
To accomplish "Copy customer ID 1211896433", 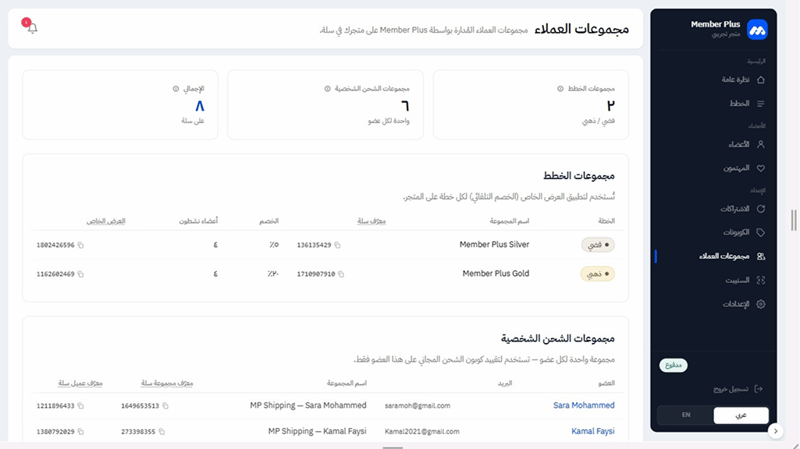I will [81, 406].
